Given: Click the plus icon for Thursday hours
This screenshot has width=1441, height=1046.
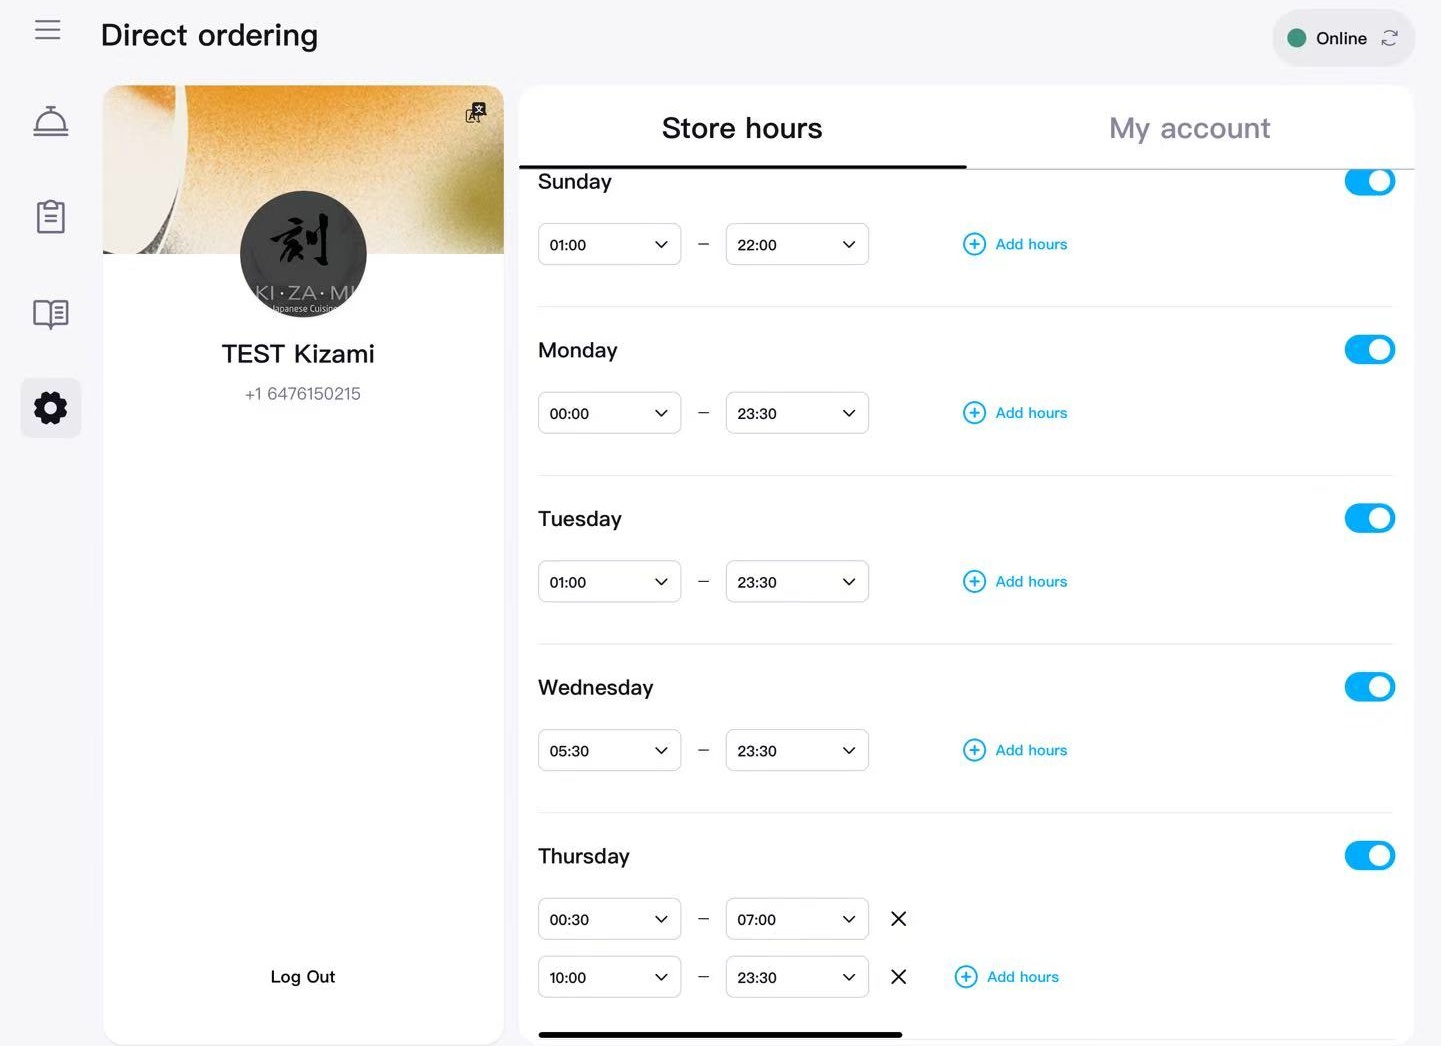Looking at the screenshot, I should click(966, 977).
